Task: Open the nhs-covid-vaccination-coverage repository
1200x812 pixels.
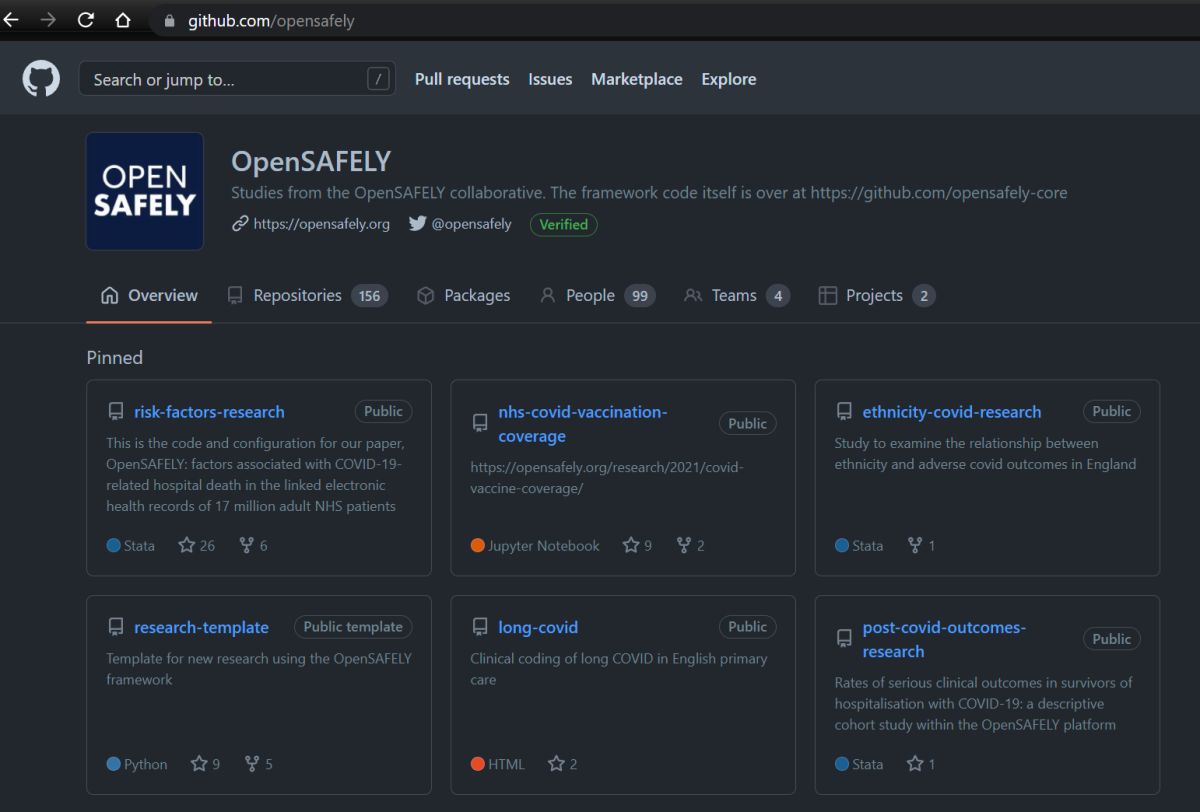Action: tap(583, 424)
